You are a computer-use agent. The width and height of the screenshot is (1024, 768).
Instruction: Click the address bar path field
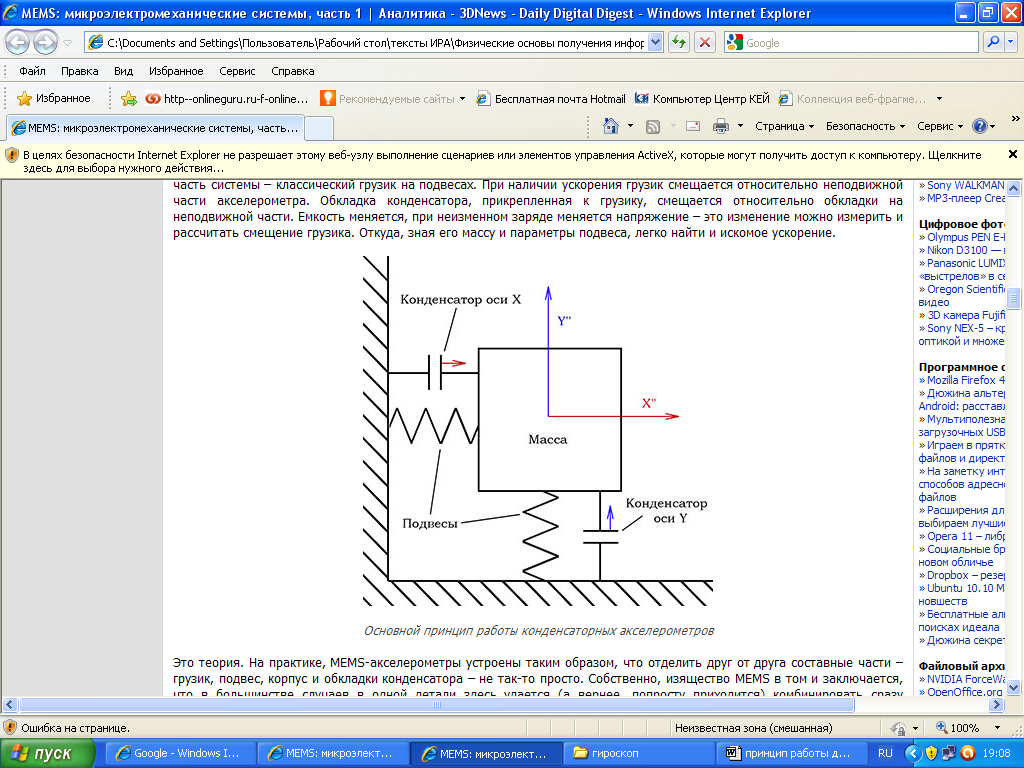pos(374,43)
